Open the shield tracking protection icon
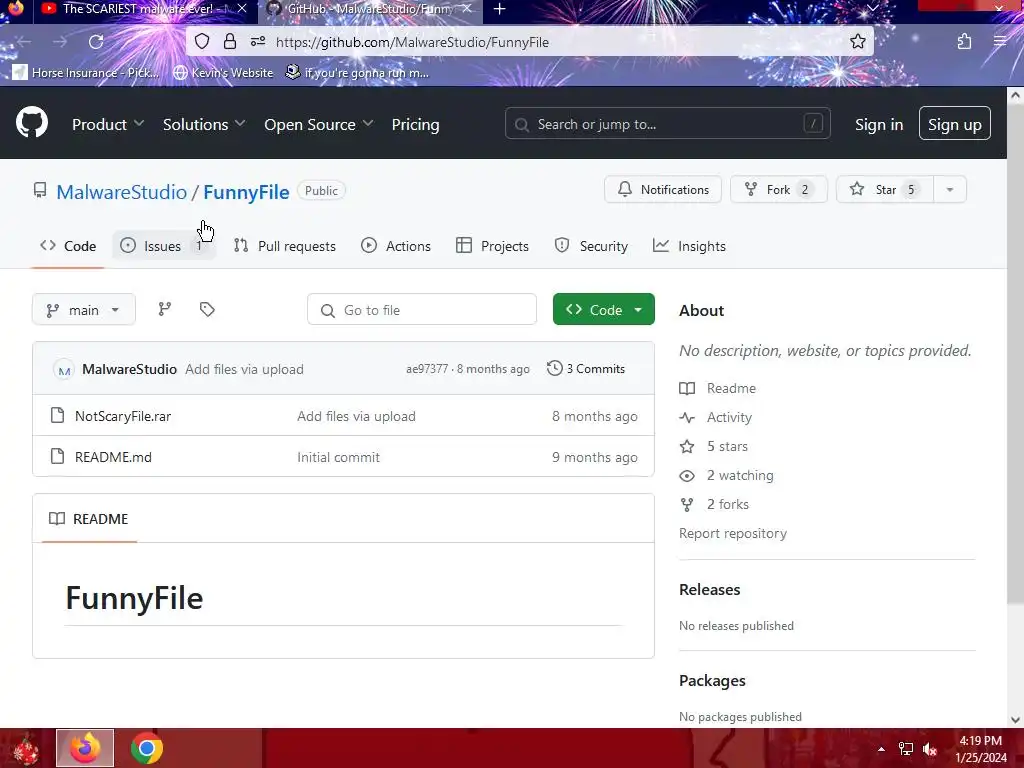This screenshot has width=1024, height=768. pos(202,42)
